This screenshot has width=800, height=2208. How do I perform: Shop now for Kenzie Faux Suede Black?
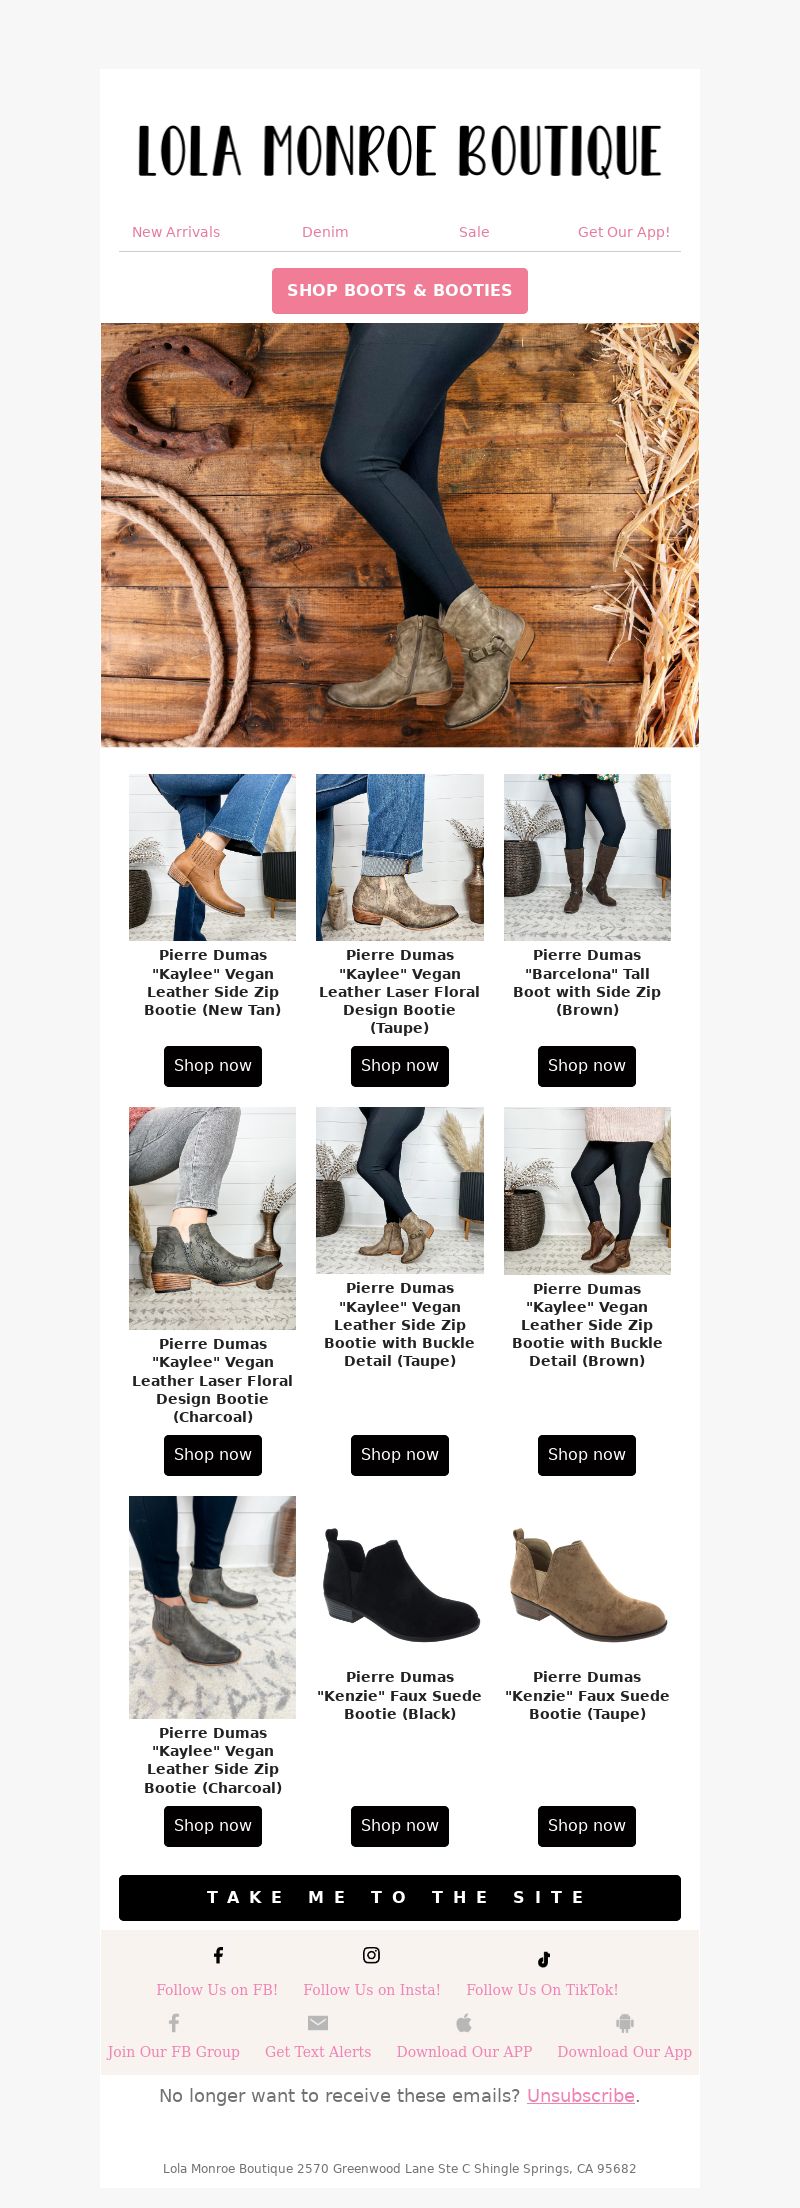[x=400, y=1826]
